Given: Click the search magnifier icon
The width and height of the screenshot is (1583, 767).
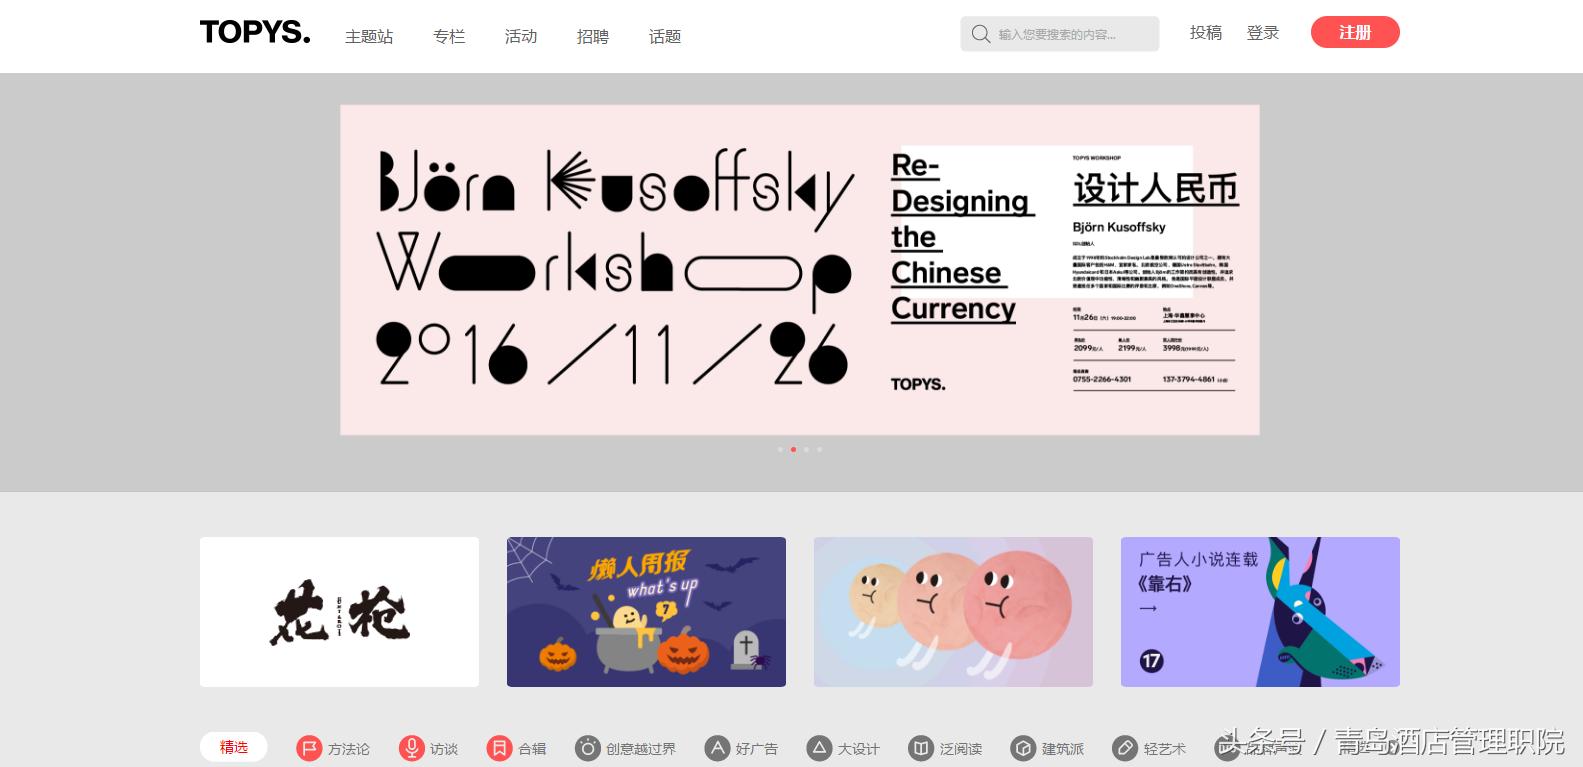Looking at the screenshot, I should [981, 35].
